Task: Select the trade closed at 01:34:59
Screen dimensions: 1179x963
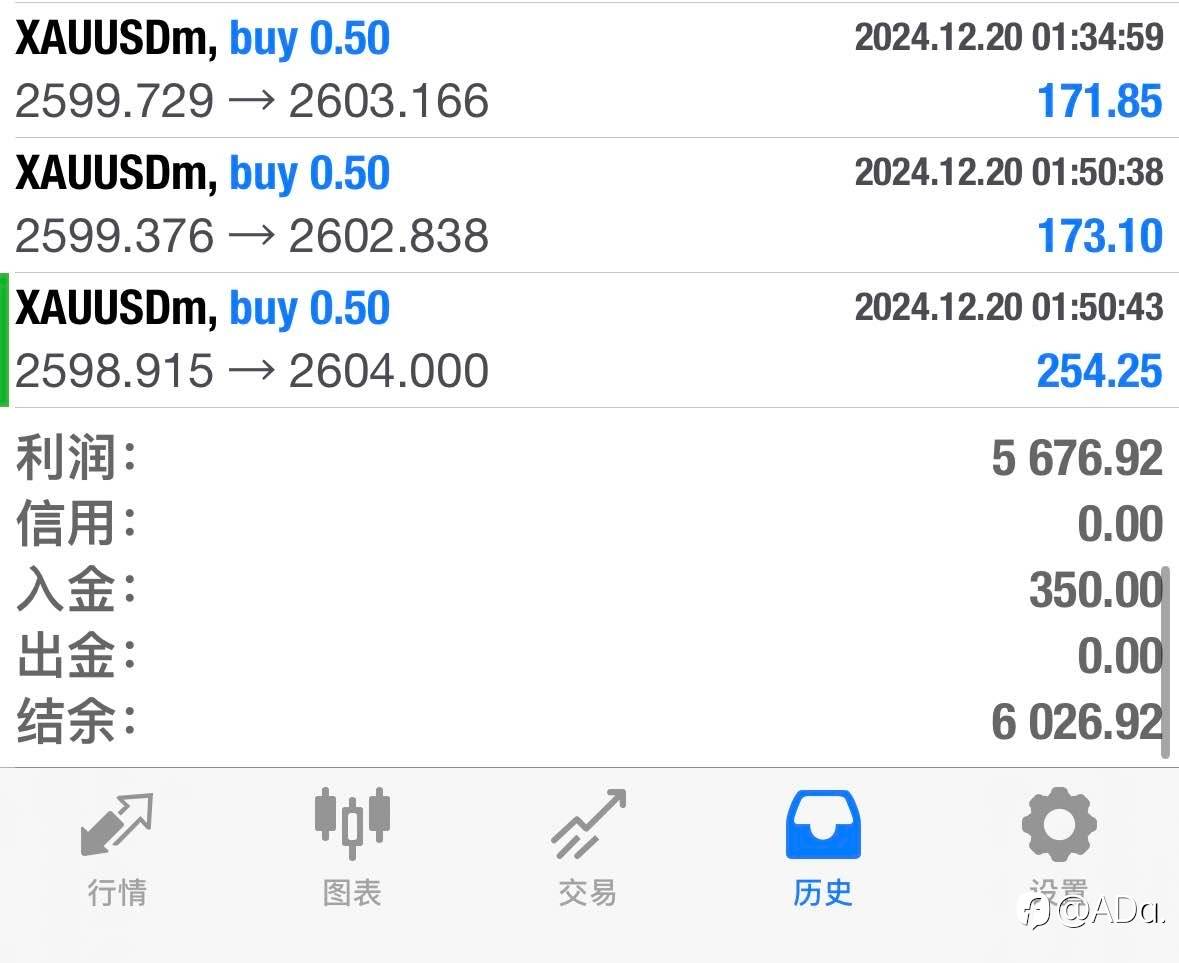Action: pos(588,70)
